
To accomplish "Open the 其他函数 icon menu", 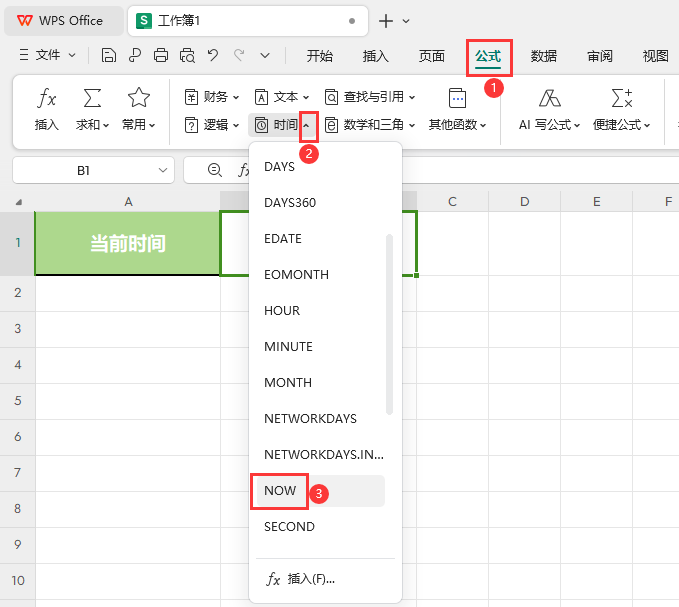I will [457, 98].
